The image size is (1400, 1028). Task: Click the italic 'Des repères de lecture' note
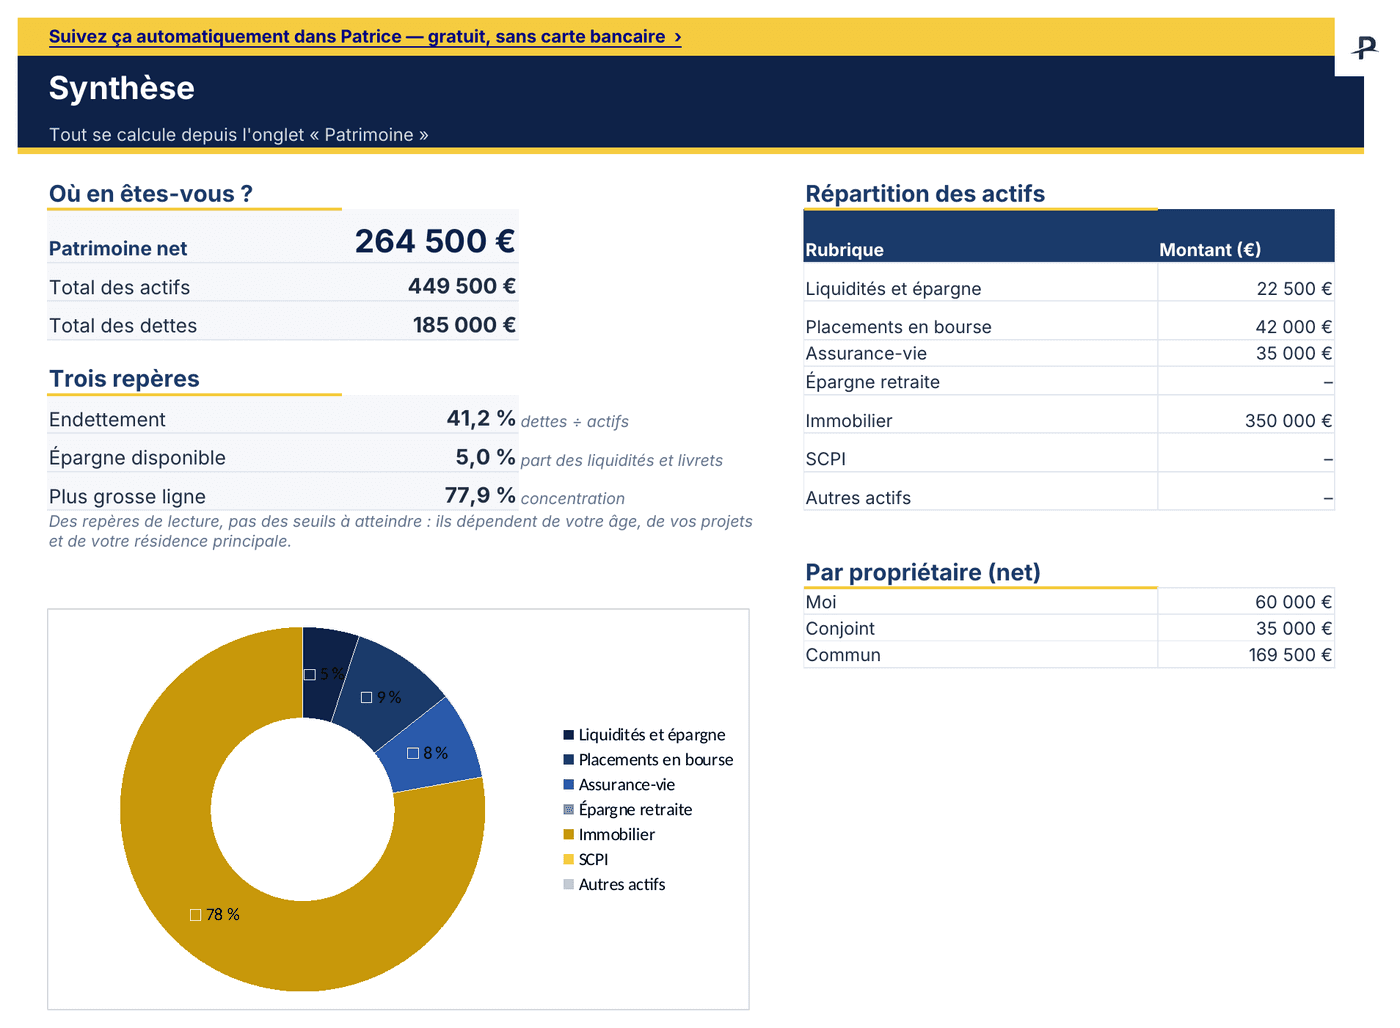400,531
